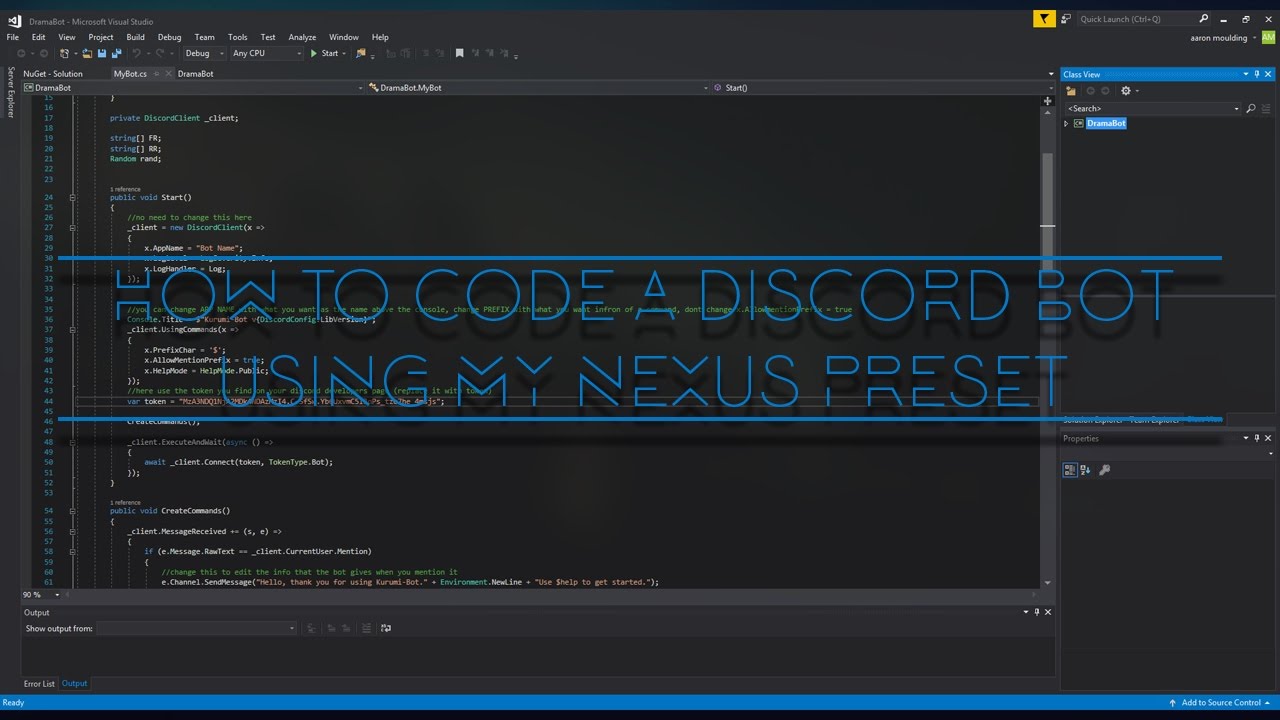Select DramaBot item in Class View
Screen dimensions: 1280x720
[x=1106, y=123]
